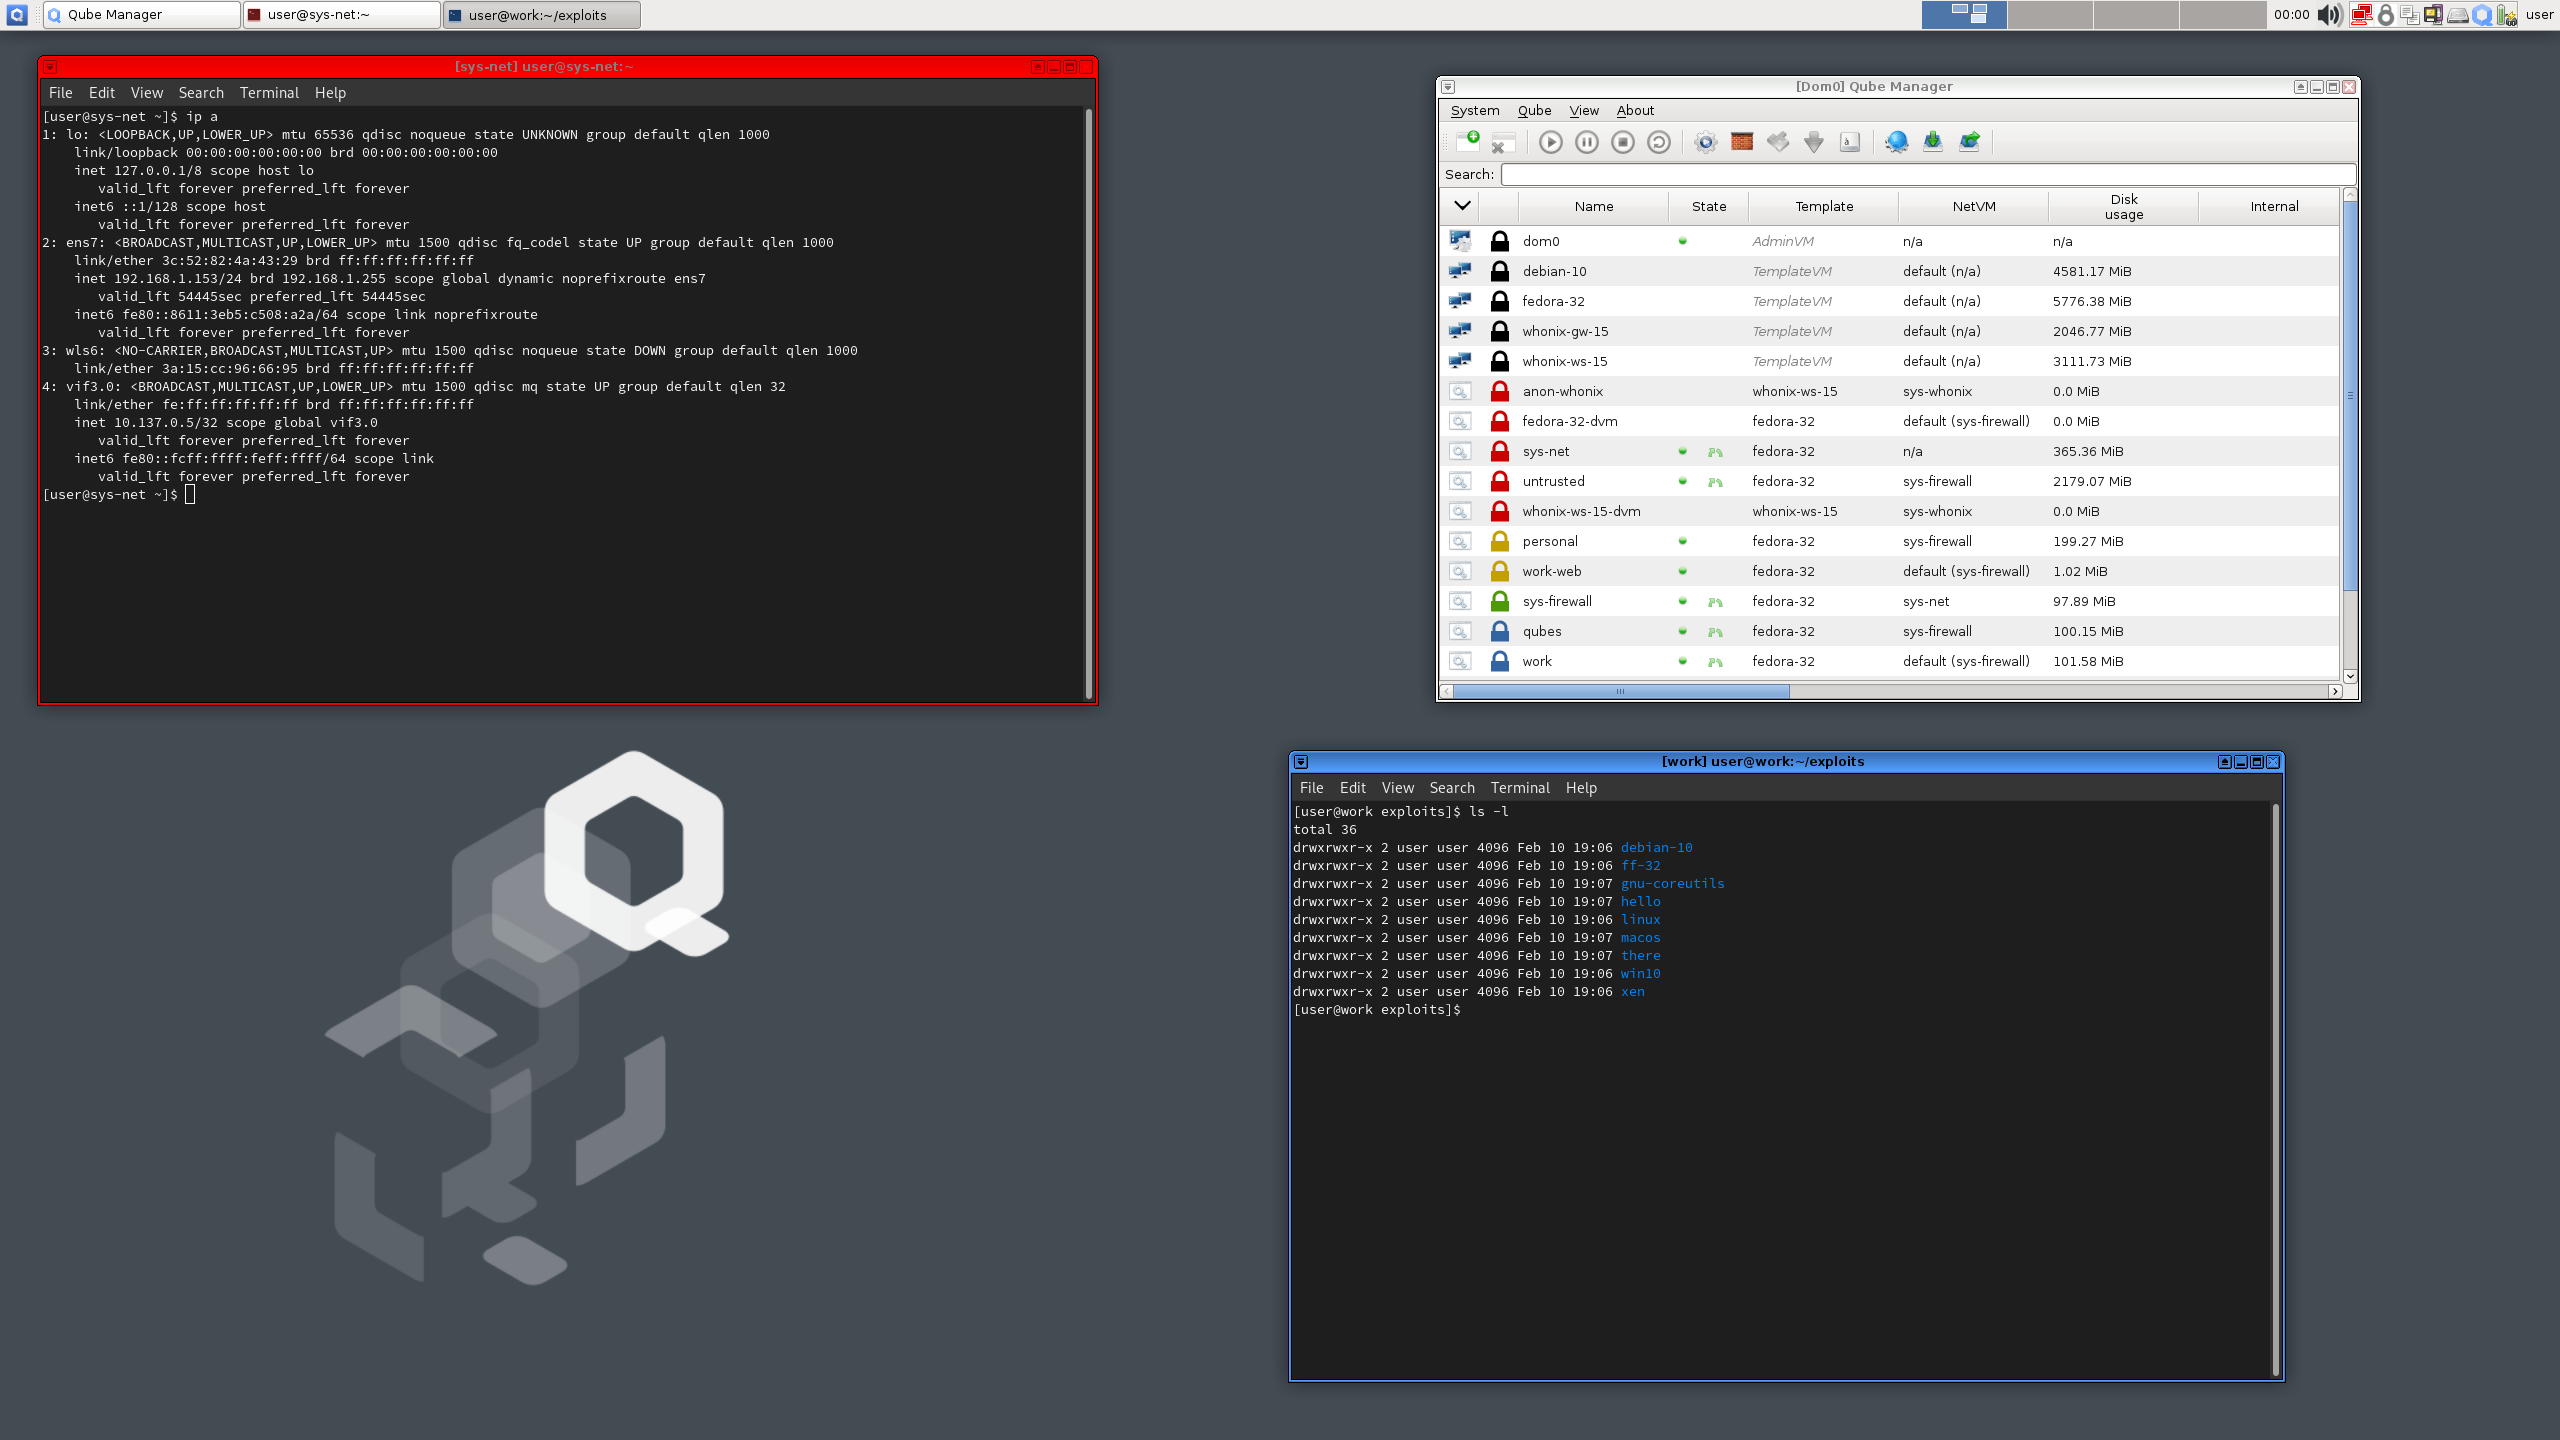Collapse the qube list with the chevron
Viewport: 2560px width, 1440px height.
pos(1462,204)
